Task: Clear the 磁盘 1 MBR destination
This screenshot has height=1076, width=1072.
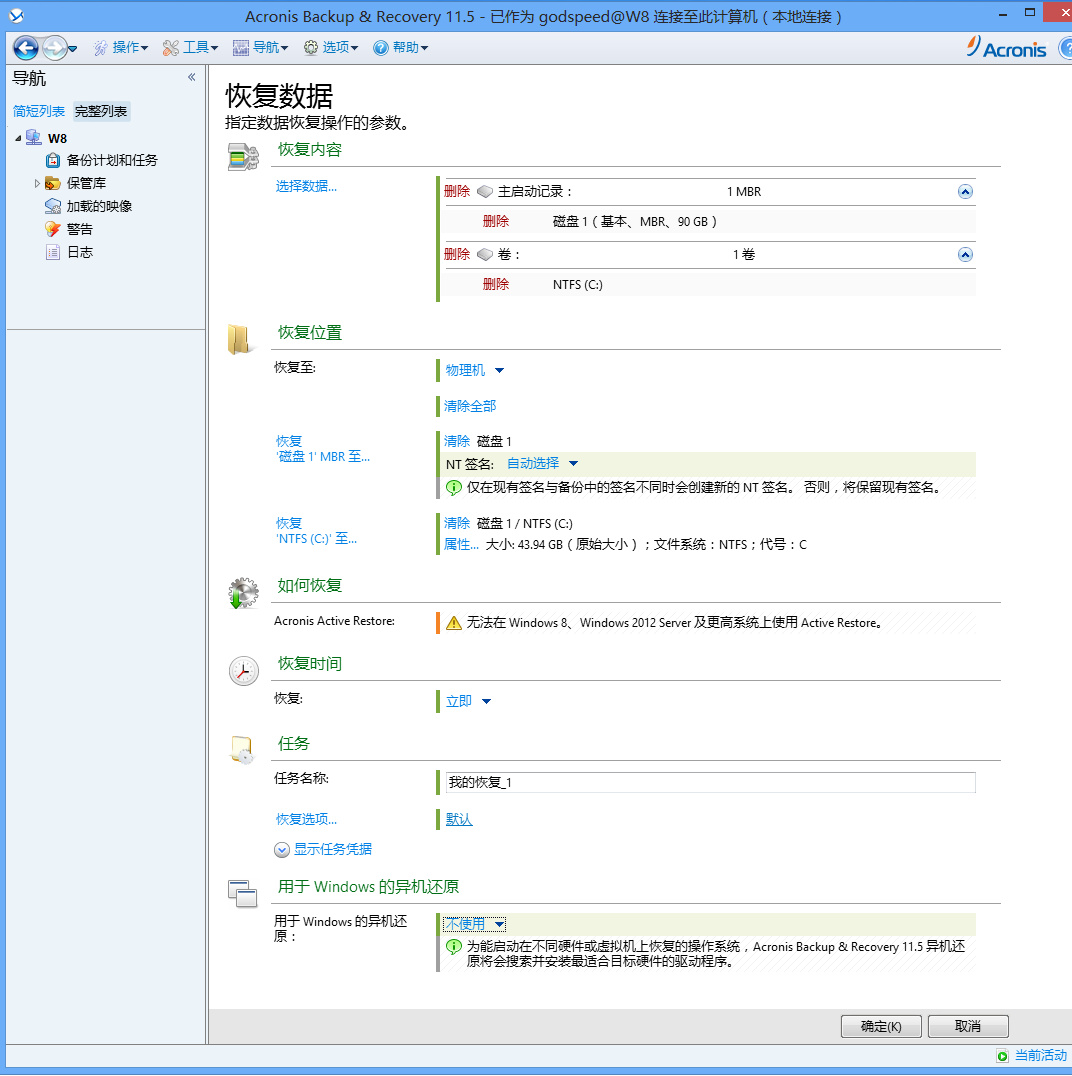Action: [456, 441]
